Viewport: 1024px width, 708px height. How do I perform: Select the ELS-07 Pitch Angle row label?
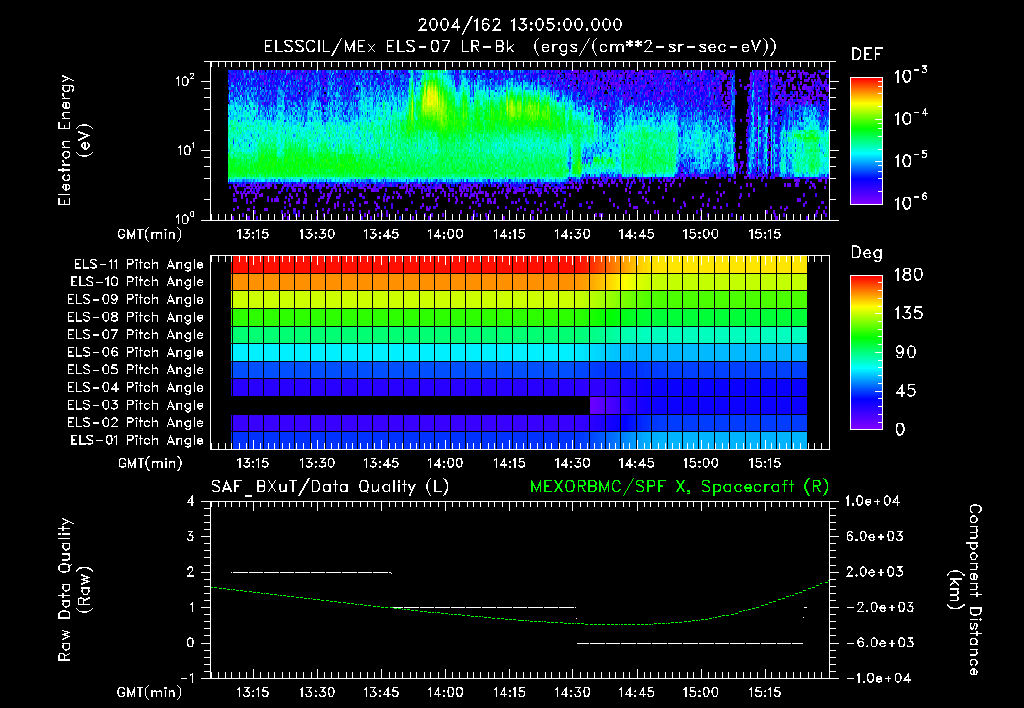[136, 334]
